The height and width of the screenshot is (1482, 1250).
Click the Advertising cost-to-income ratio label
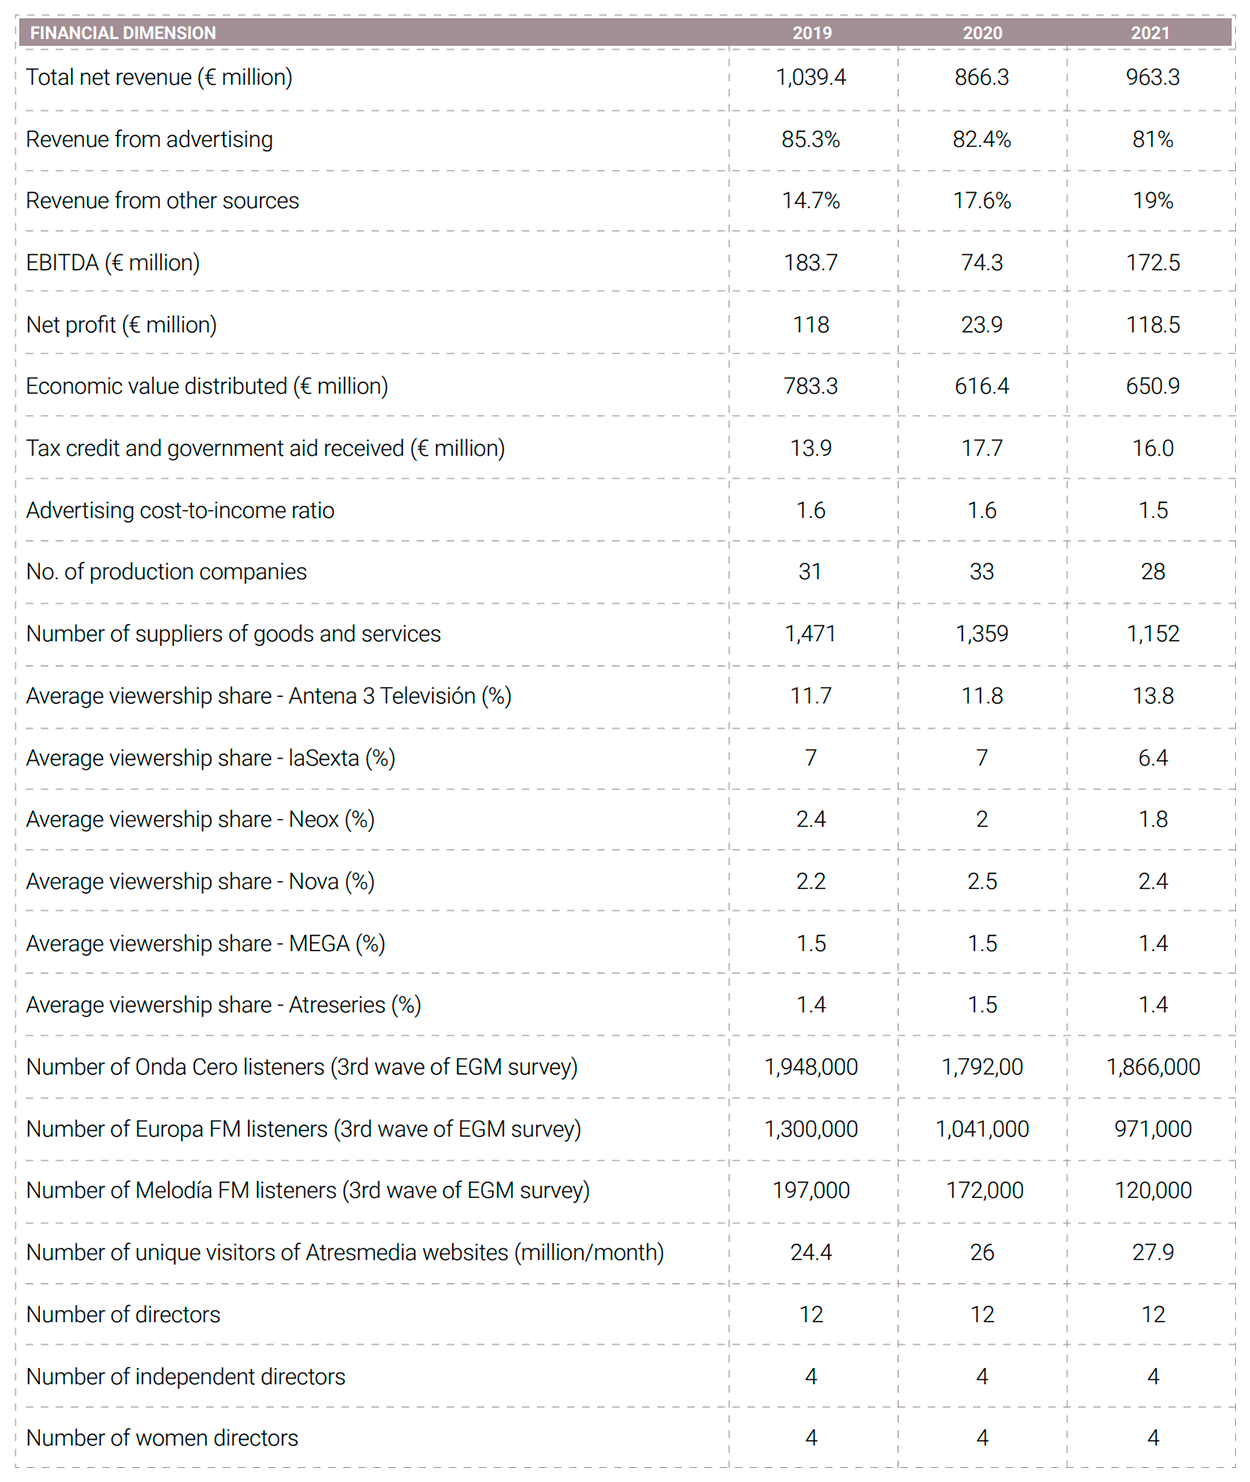(180, 510)
